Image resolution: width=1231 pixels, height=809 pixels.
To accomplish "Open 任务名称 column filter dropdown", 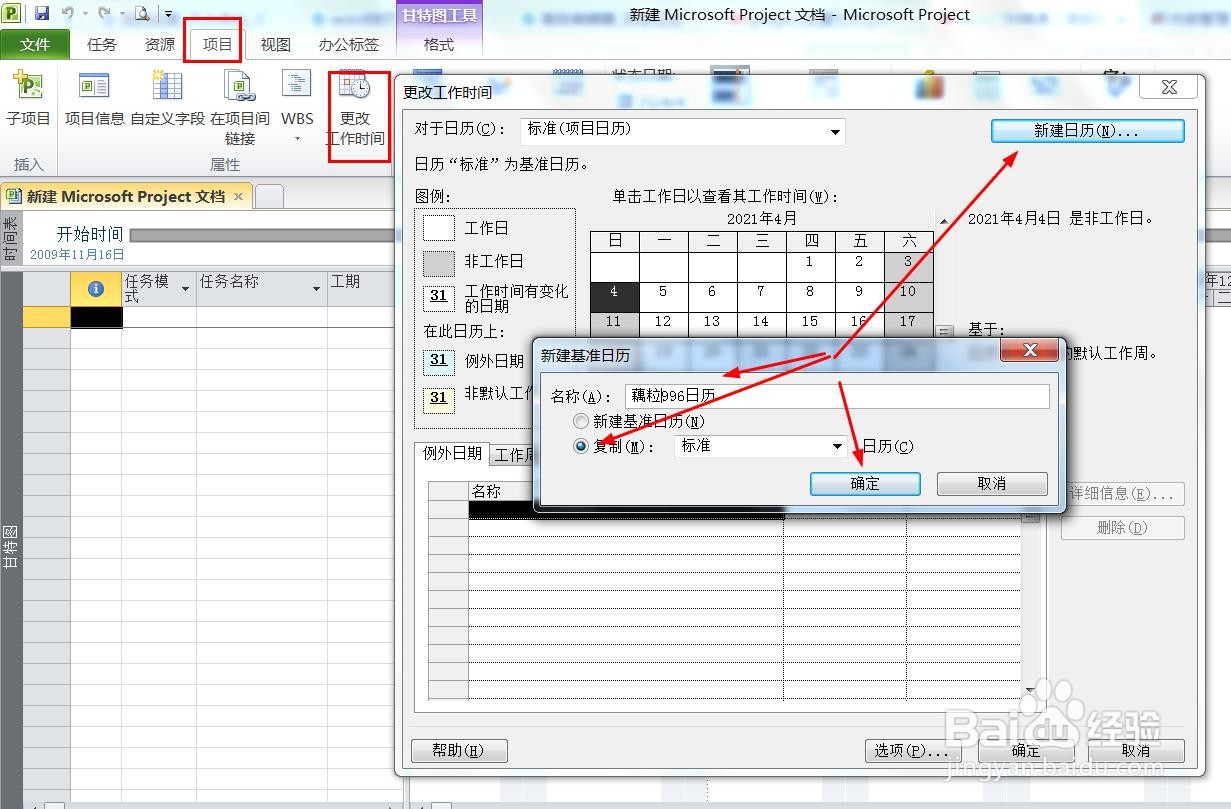I will coord(316,289).
